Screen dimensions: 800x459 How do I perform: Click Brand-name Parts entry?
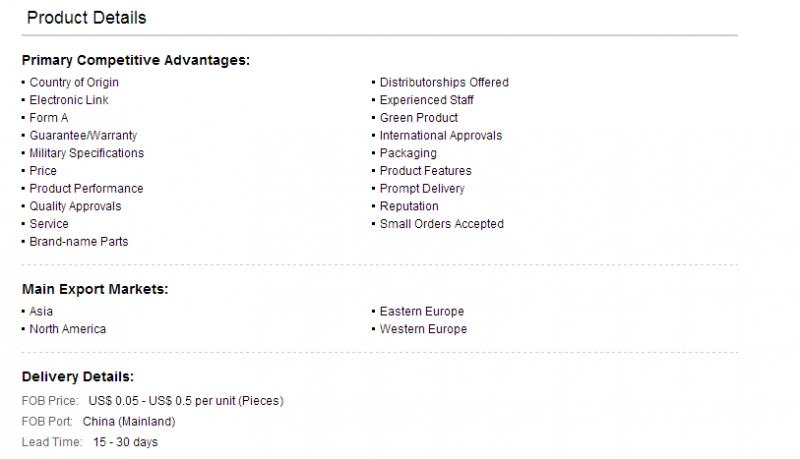point(79,242)
